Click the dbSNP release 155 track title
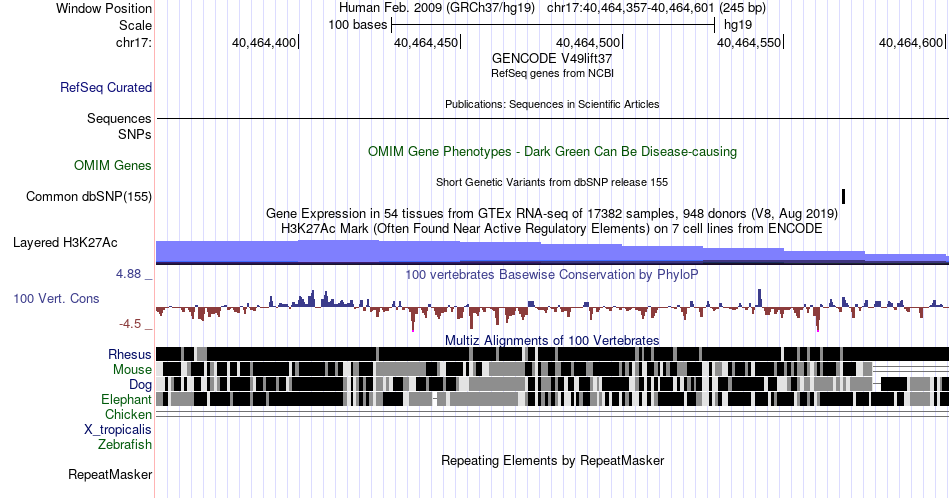950x498 pixels. 552,182
